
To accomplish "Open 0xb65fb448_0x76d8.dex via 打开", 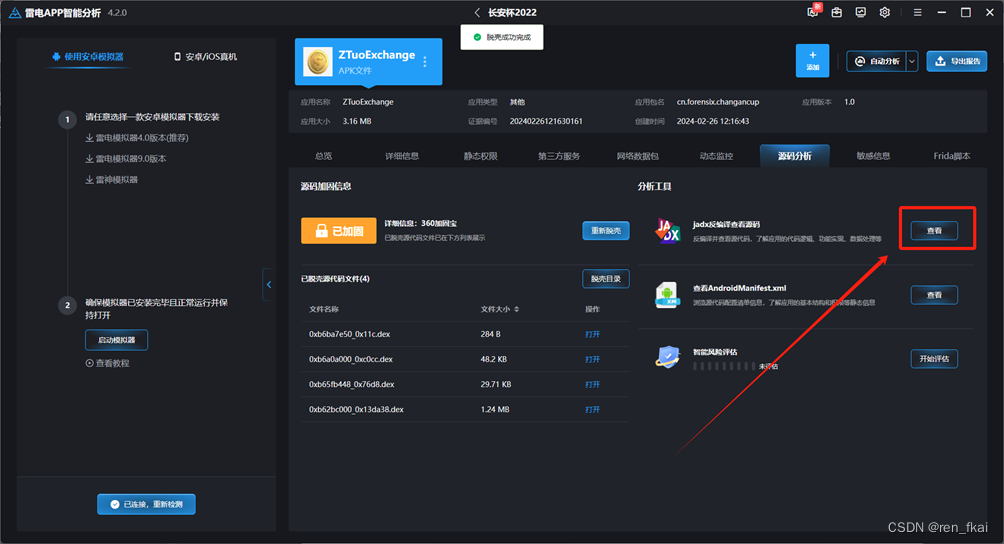I will 592,384.
